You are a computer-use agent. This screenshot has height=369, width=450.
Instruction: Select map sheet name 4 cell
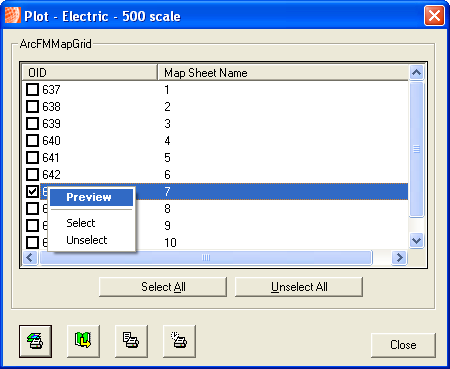167,141
